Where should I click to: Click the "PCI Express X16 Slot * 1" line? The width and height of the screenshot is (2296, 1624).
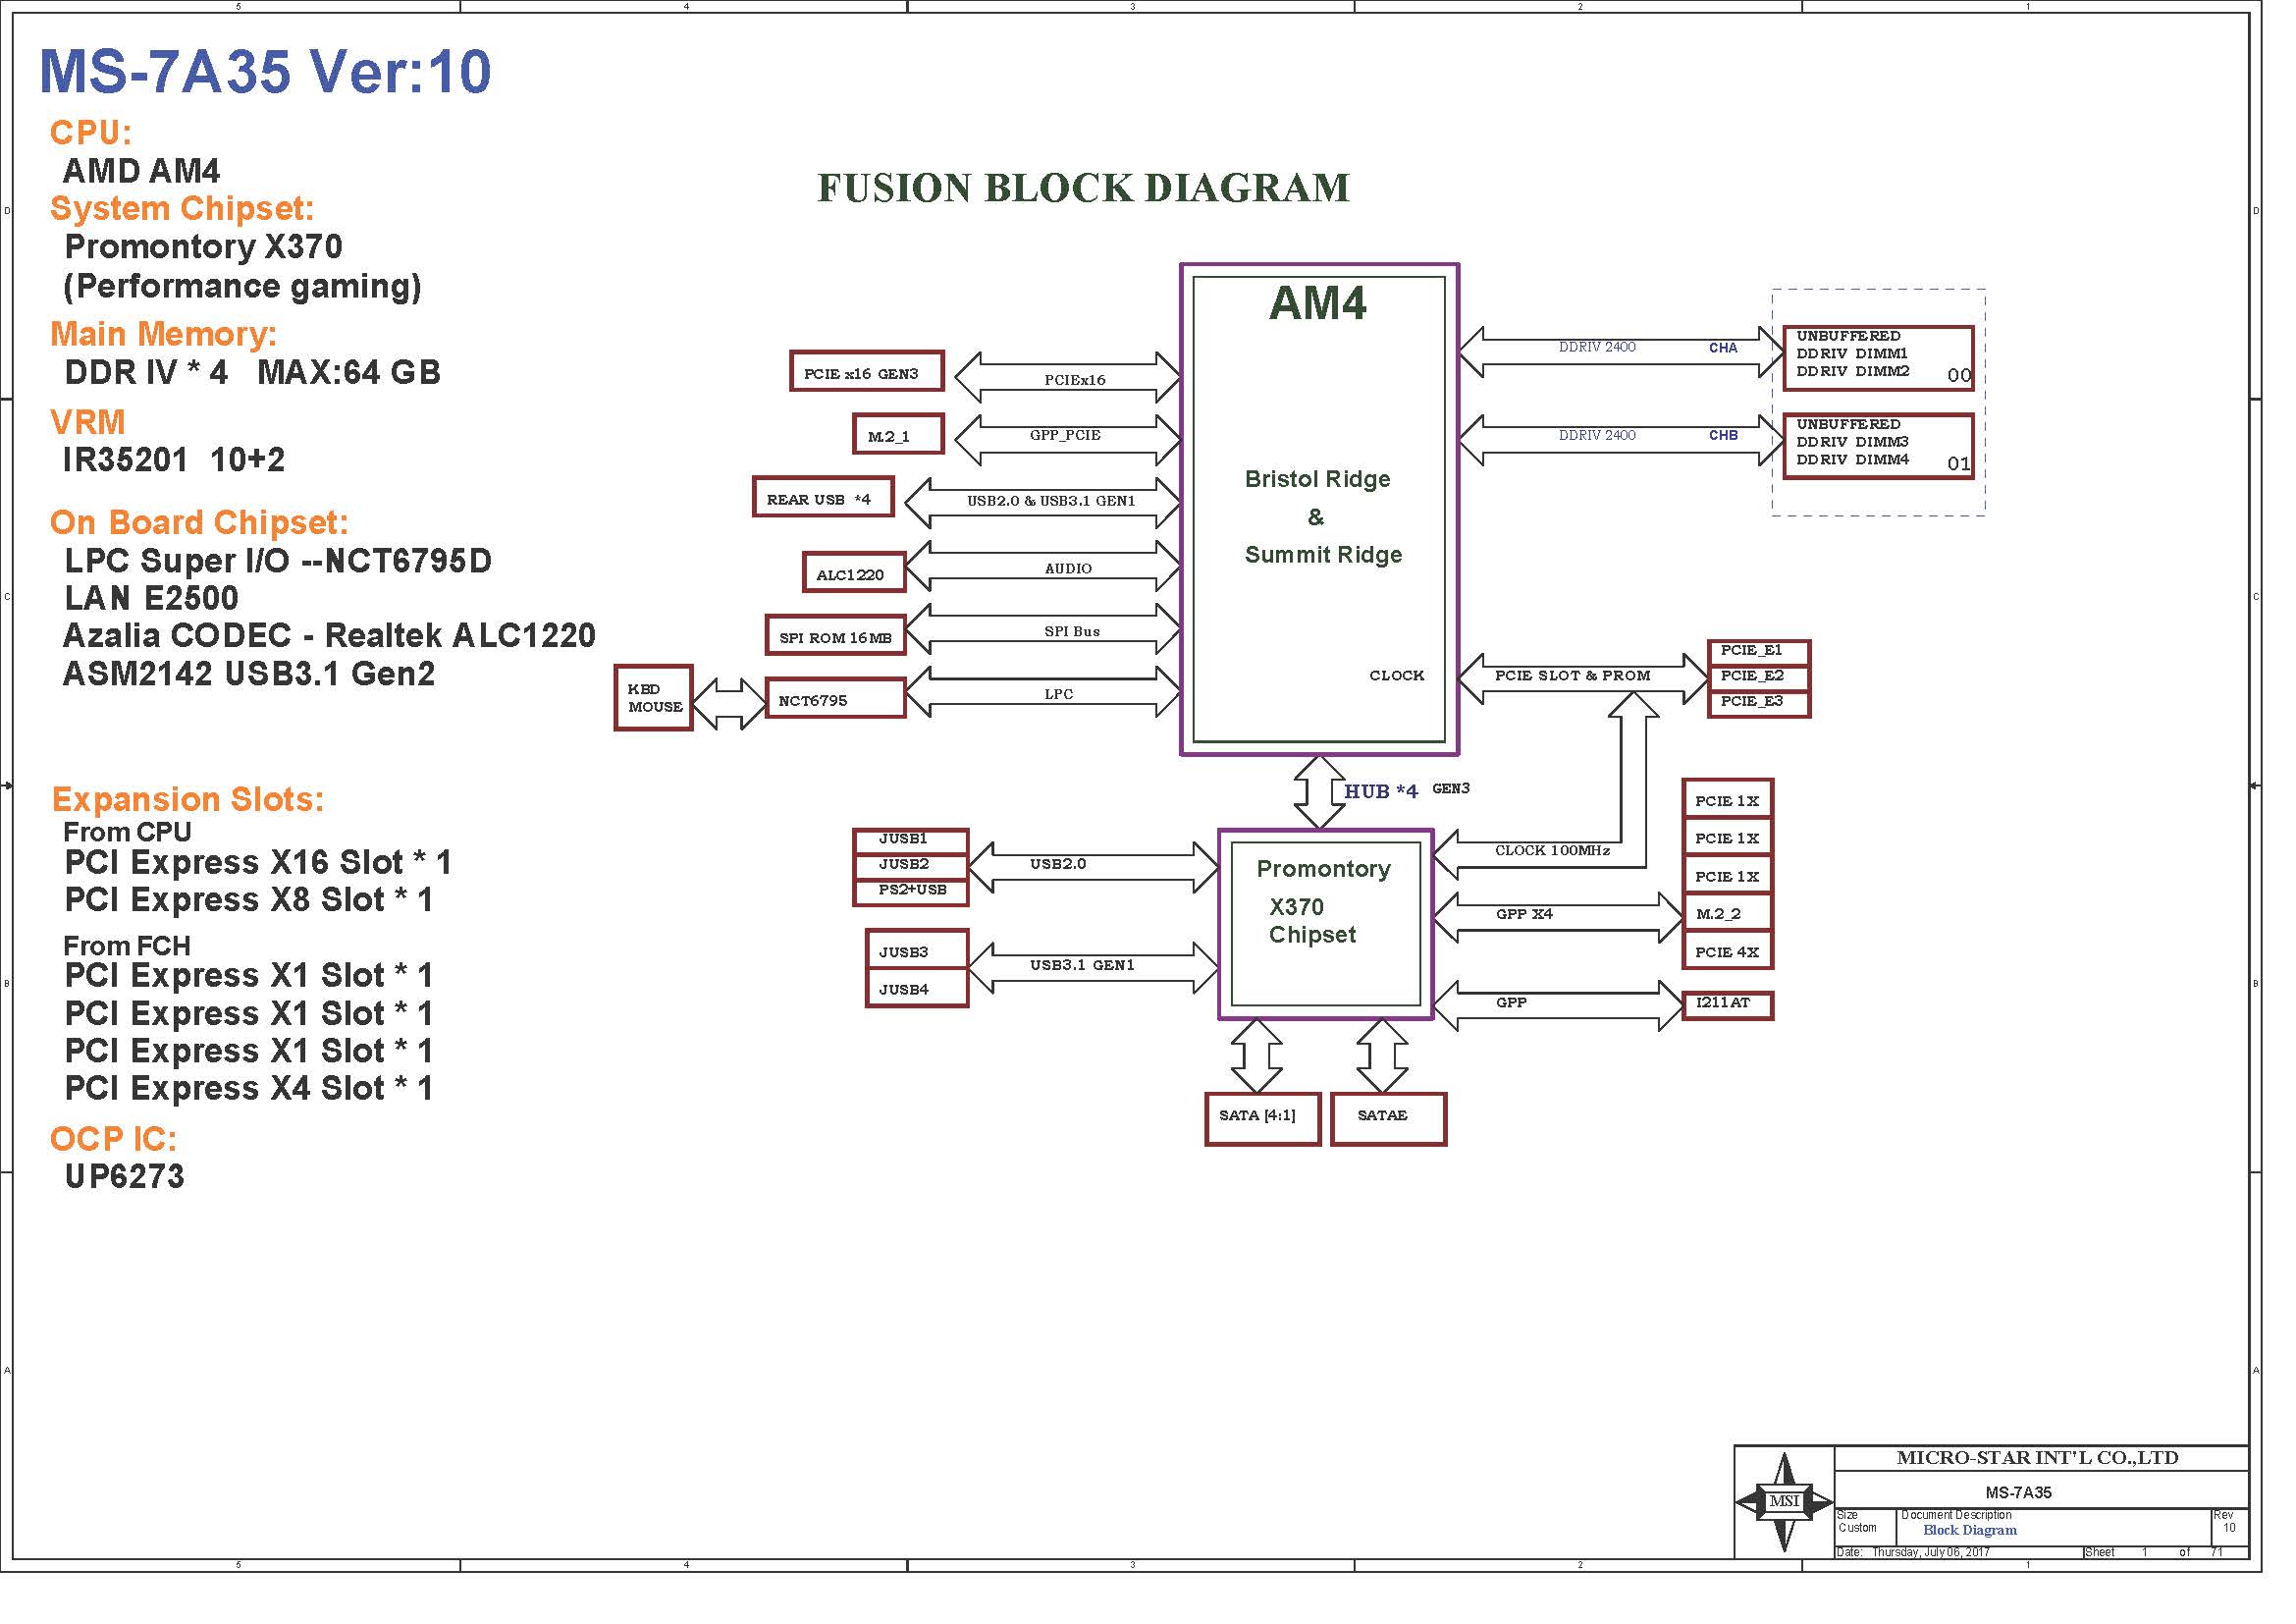[x=258, y=862]
